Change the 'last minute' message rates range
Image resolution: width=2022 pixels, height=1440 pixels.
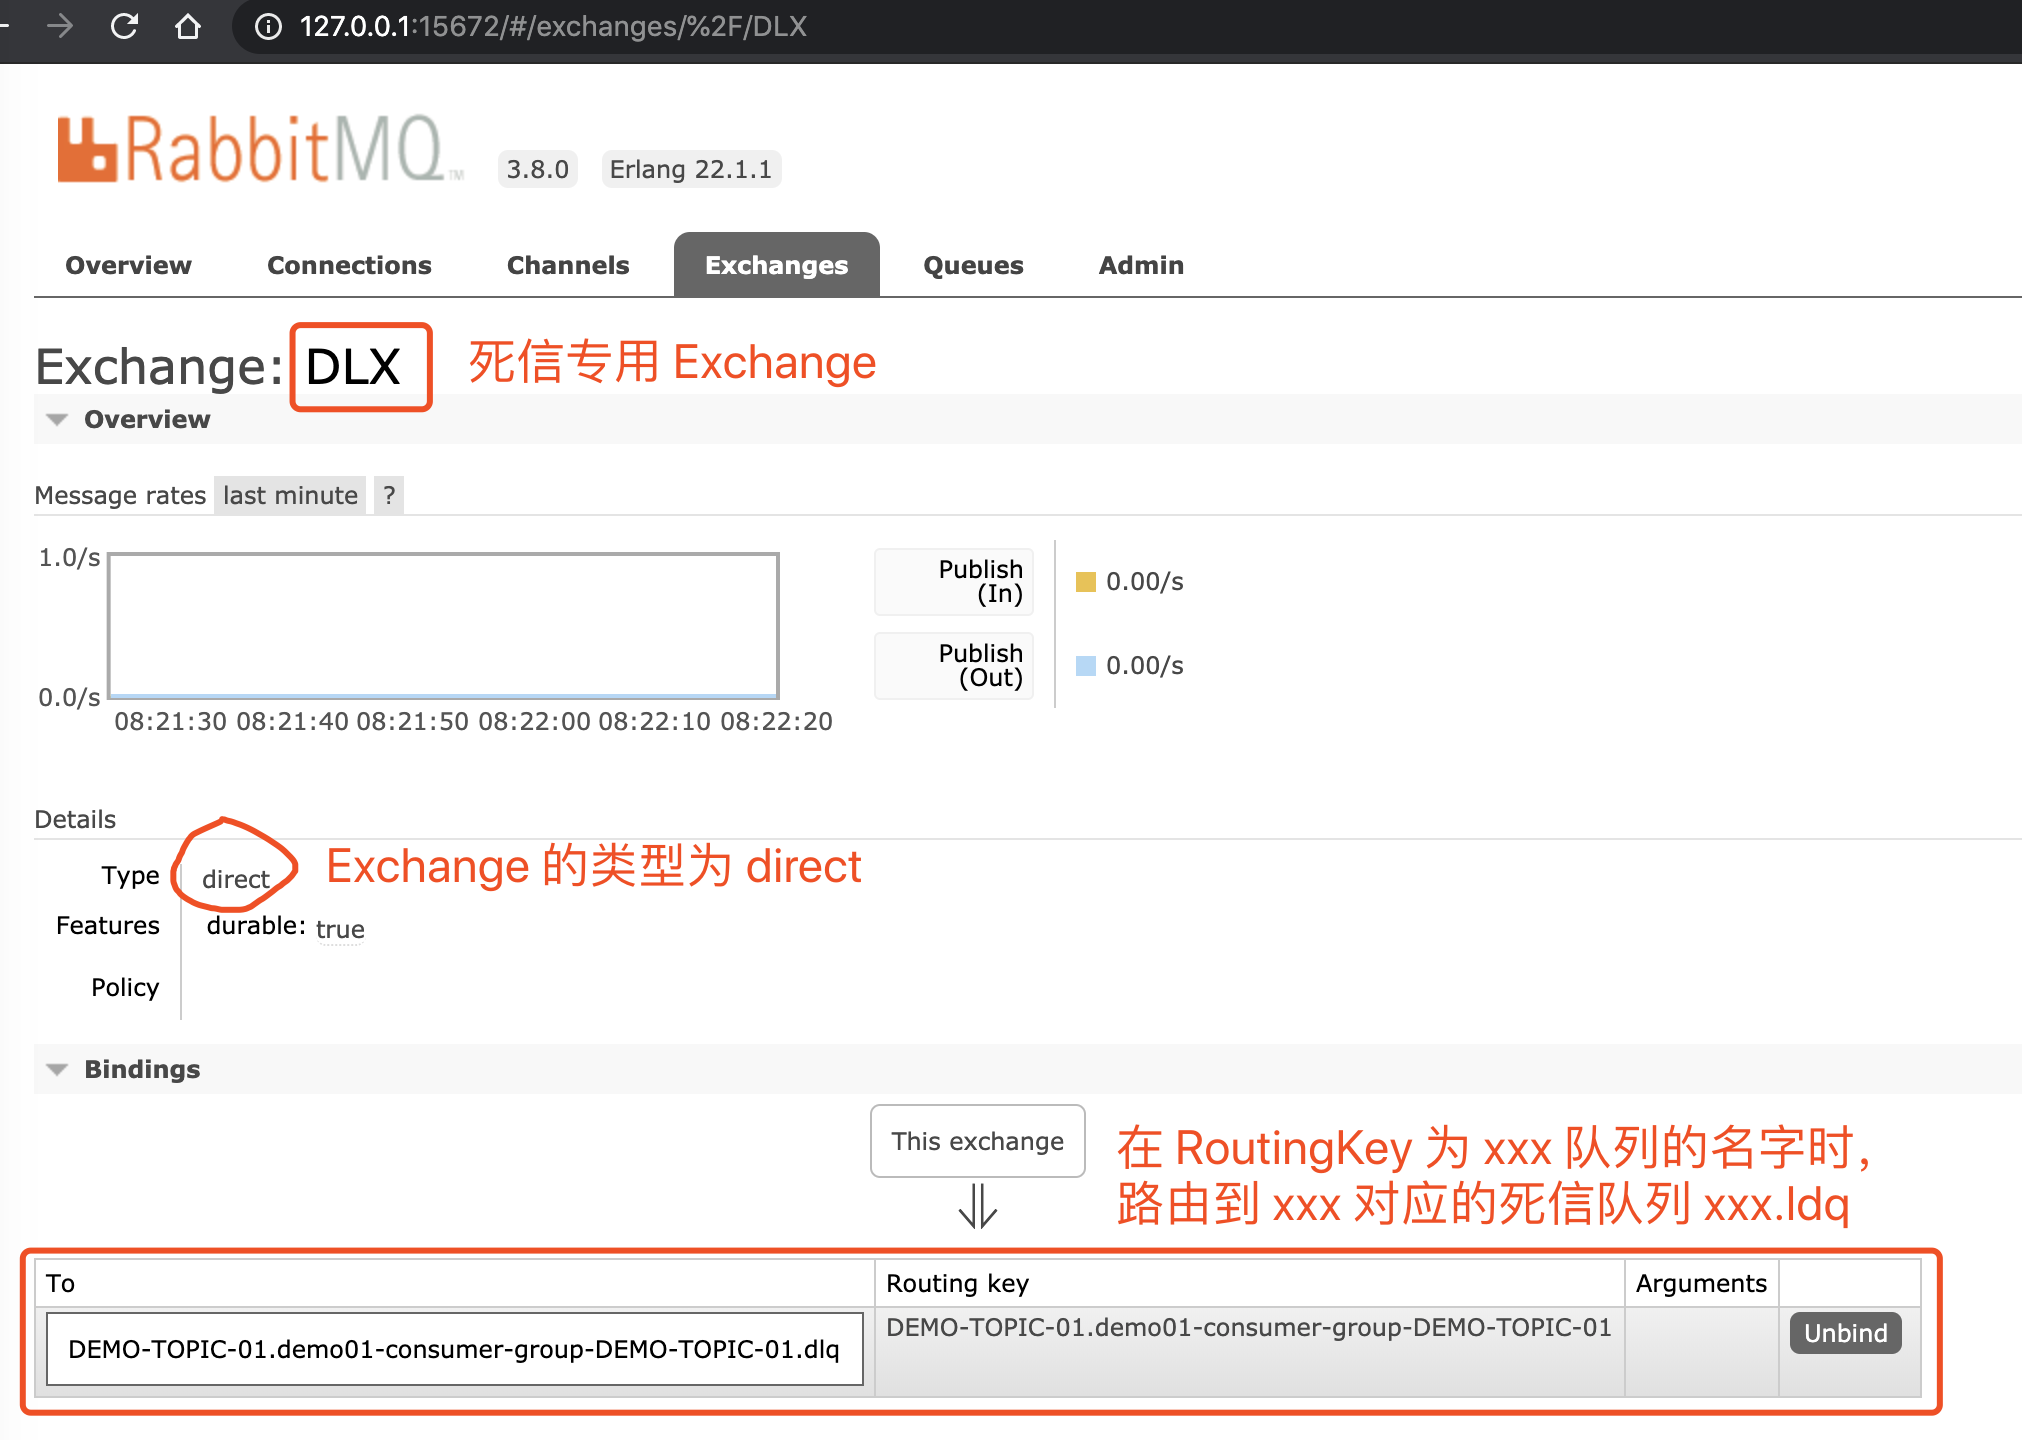pyautogui.click(x=290, y=496)
